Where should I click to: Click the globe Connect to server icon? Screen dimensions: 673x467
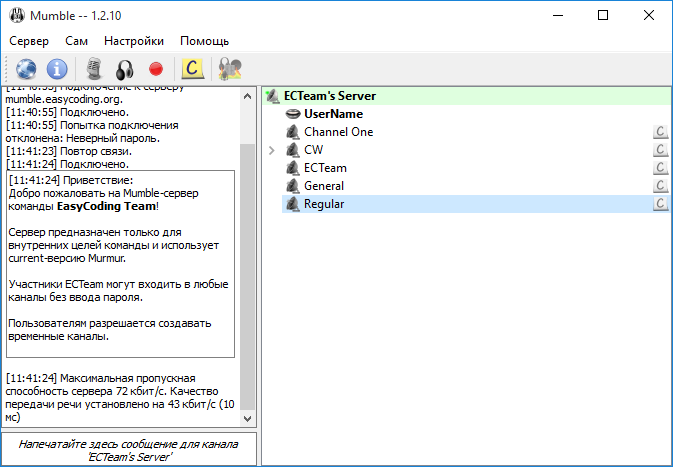(26, 69)
